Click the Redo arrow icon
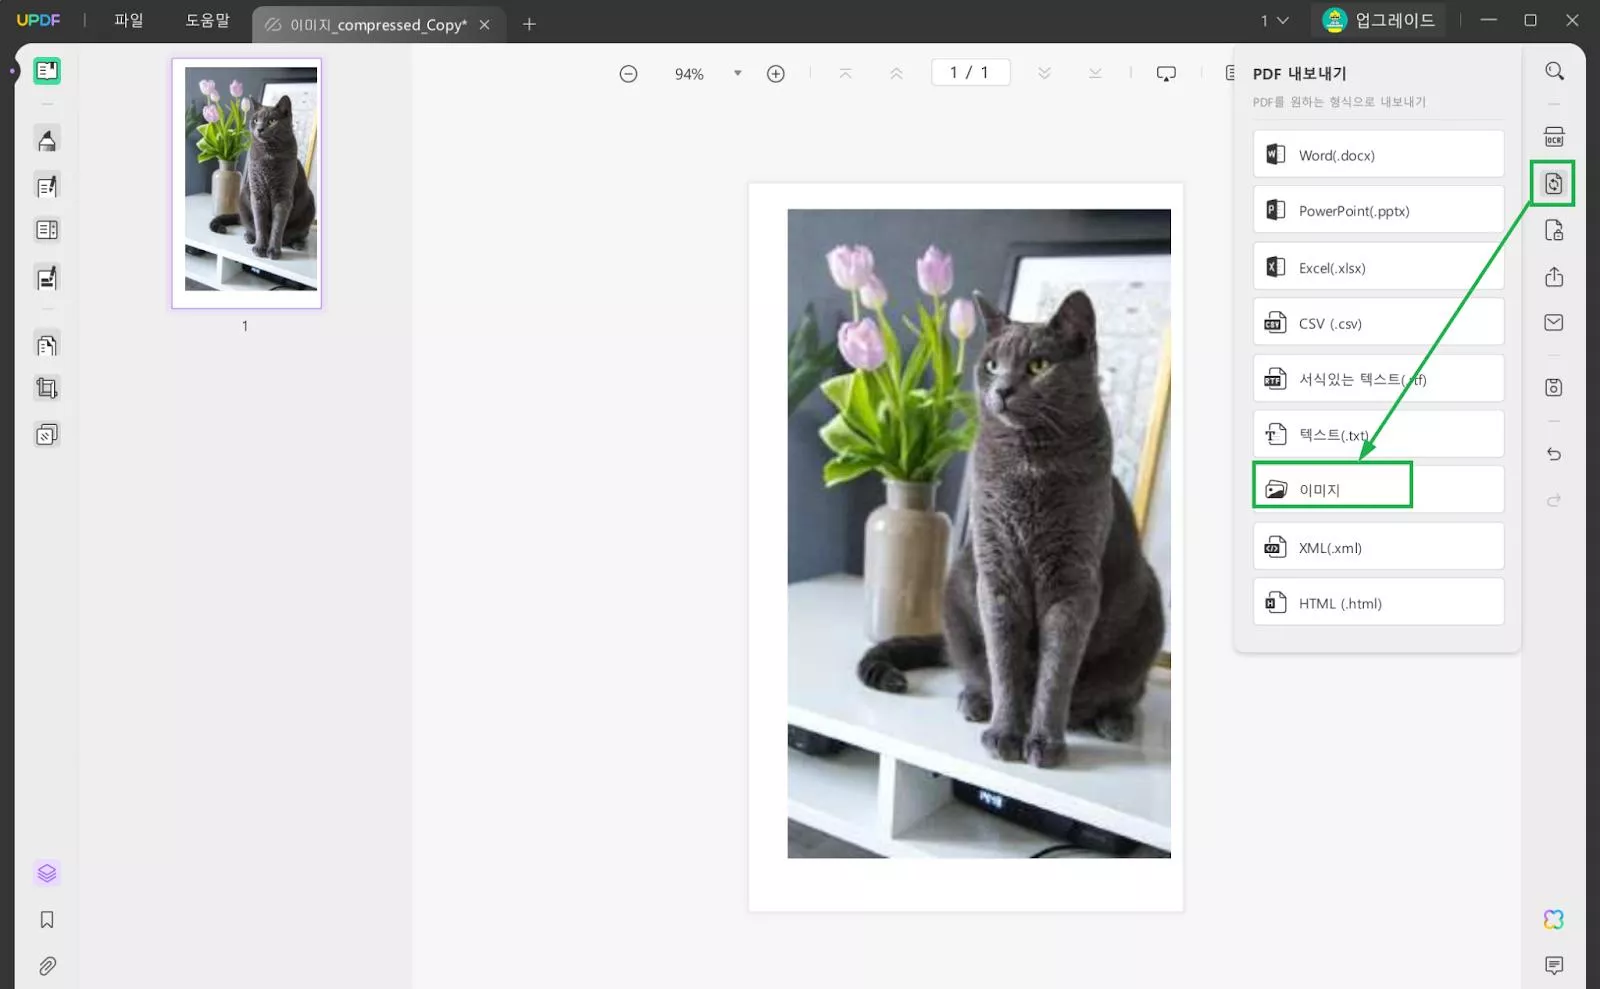The image size is (1600, 989). (x=1554, y=500)
